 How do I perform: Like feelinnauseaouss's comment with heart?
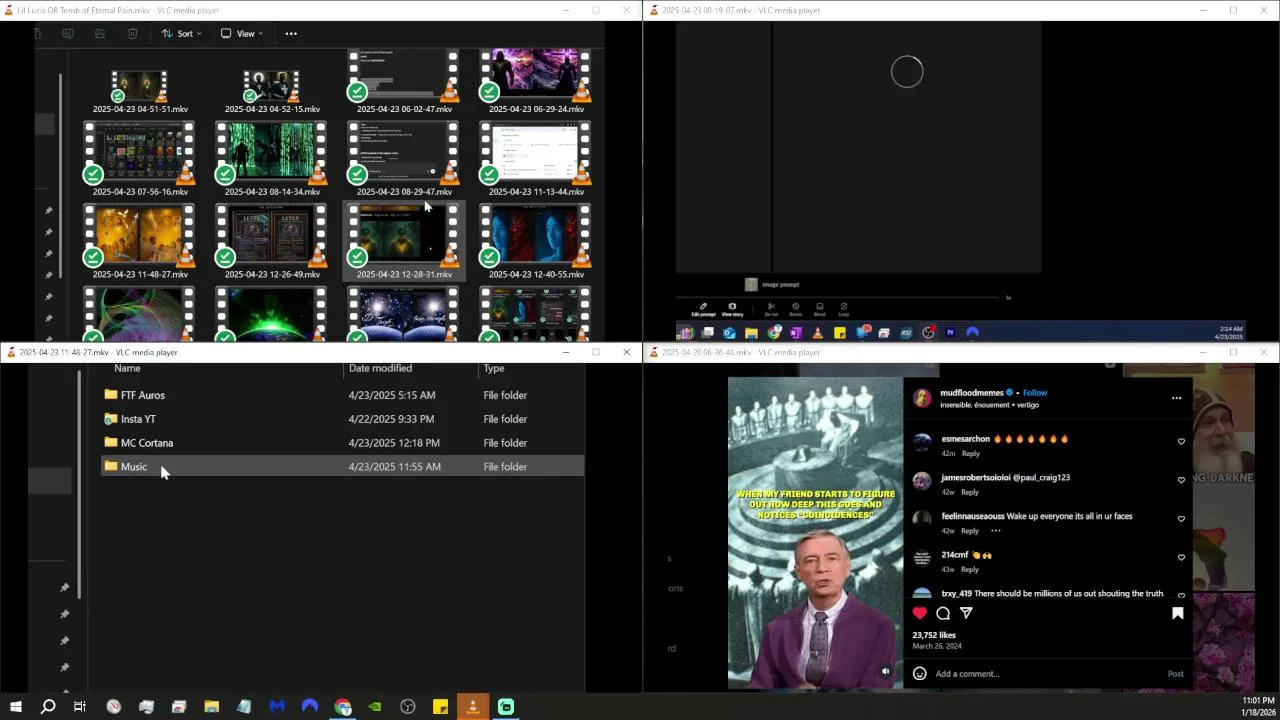[x=1181, y=519]
